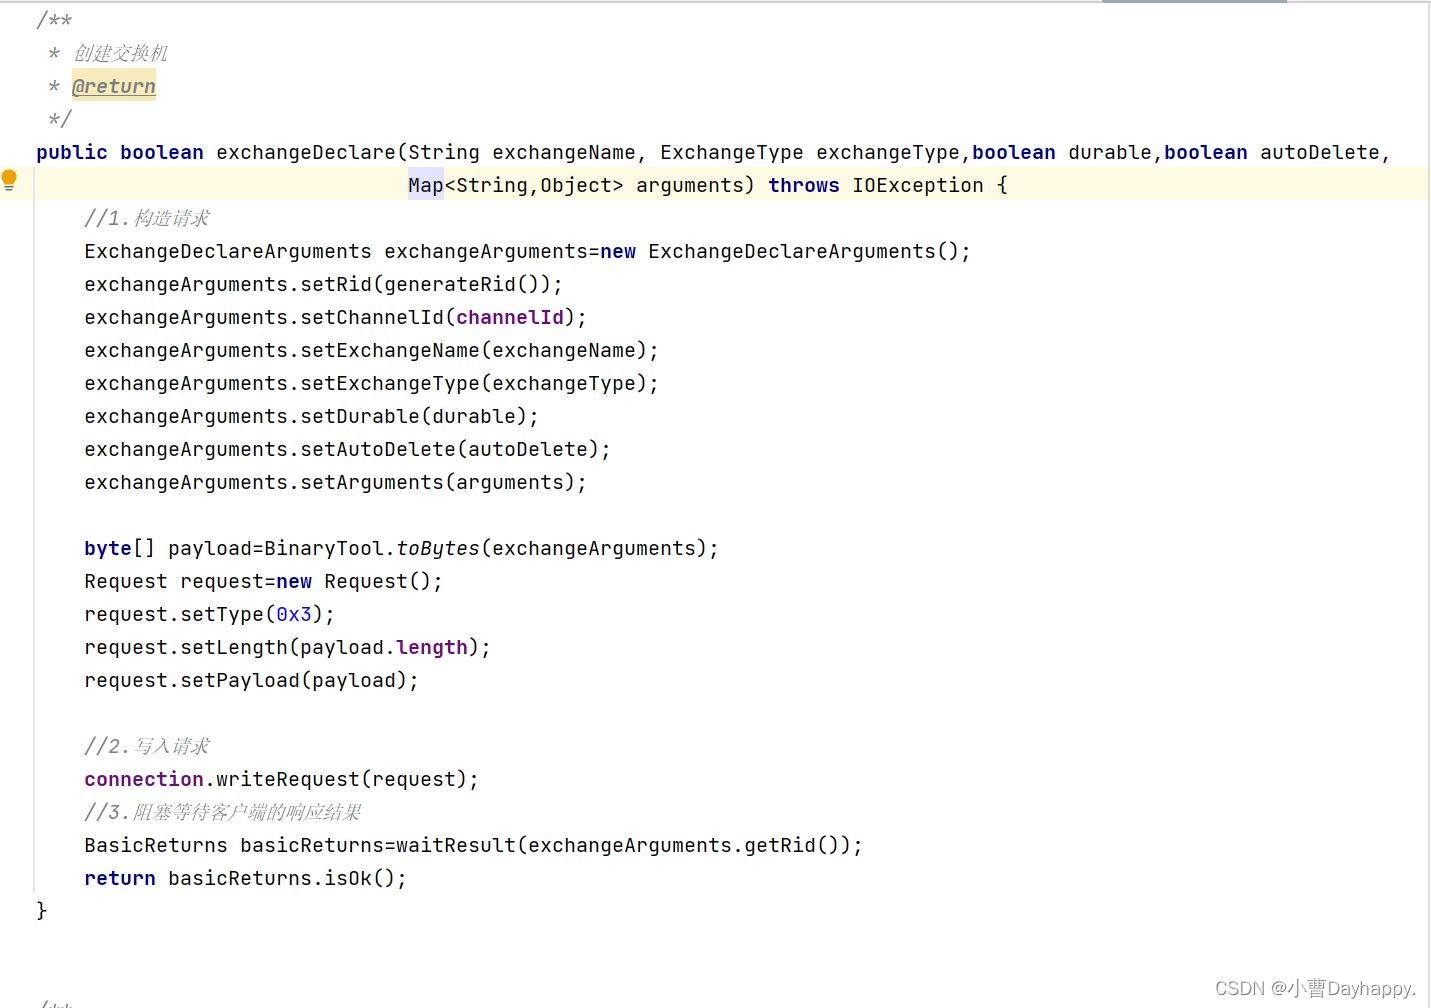Click the setRid(generateRid()) line
The height and width of the screenshot is (1008, 1431).
click(x=324, y=284)
